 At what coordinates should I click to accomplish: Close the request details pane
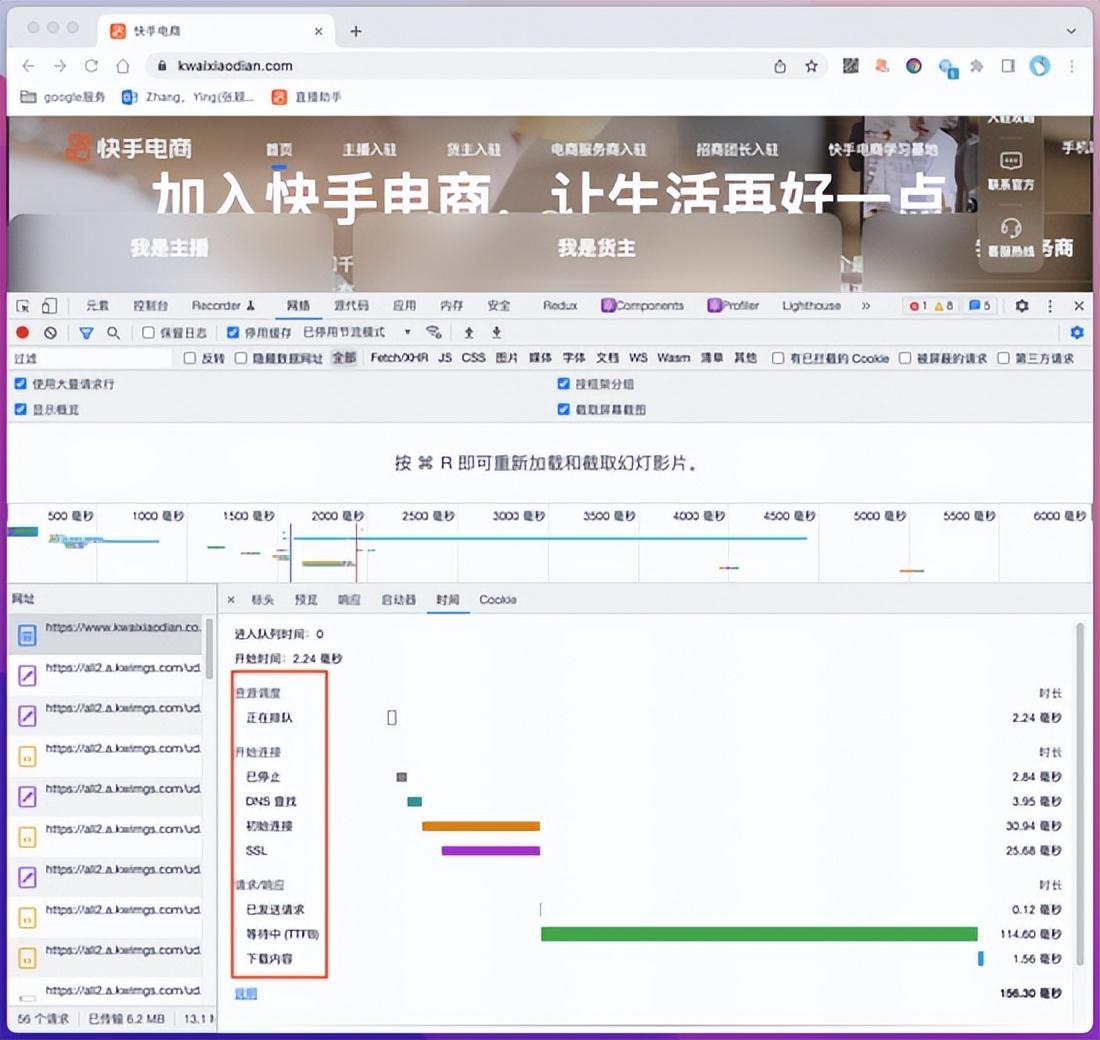pos(231,600)
